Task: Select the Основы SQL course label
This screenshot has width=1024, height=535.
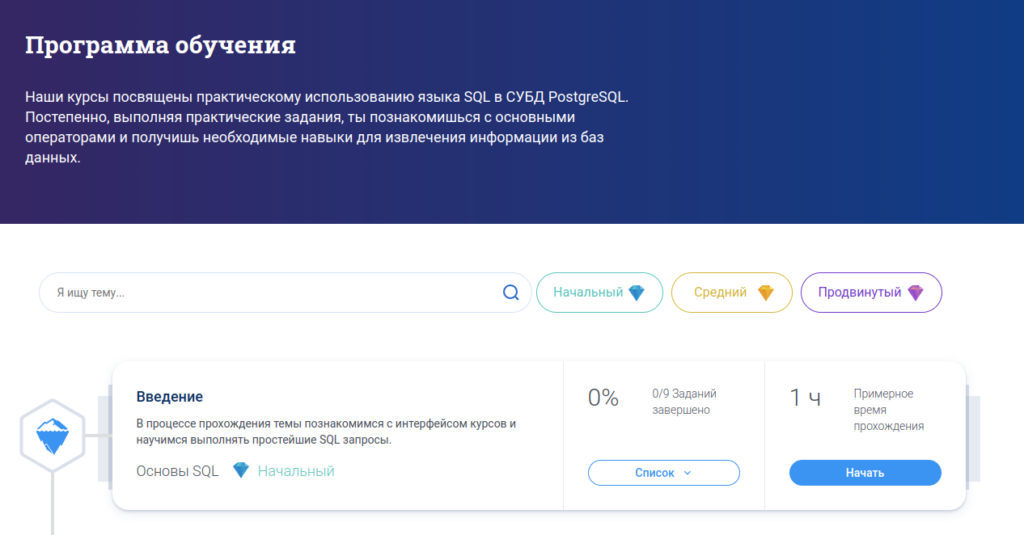Action: pyautogui.click(x=177, y=471)
